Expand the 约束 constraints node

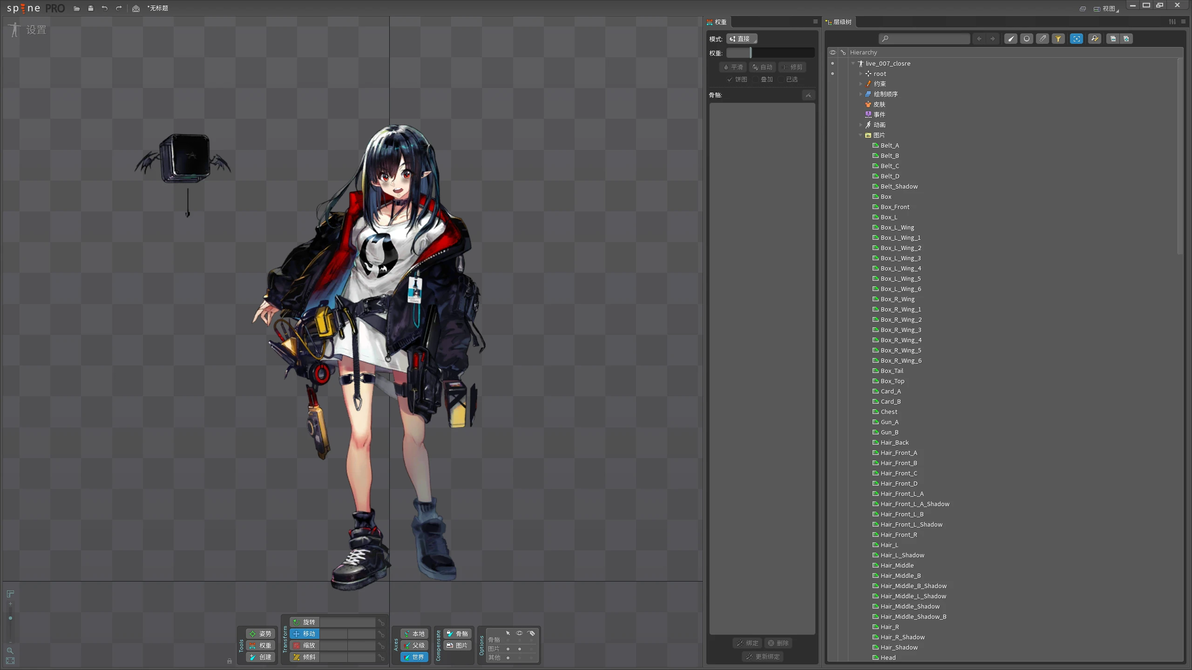861,84
